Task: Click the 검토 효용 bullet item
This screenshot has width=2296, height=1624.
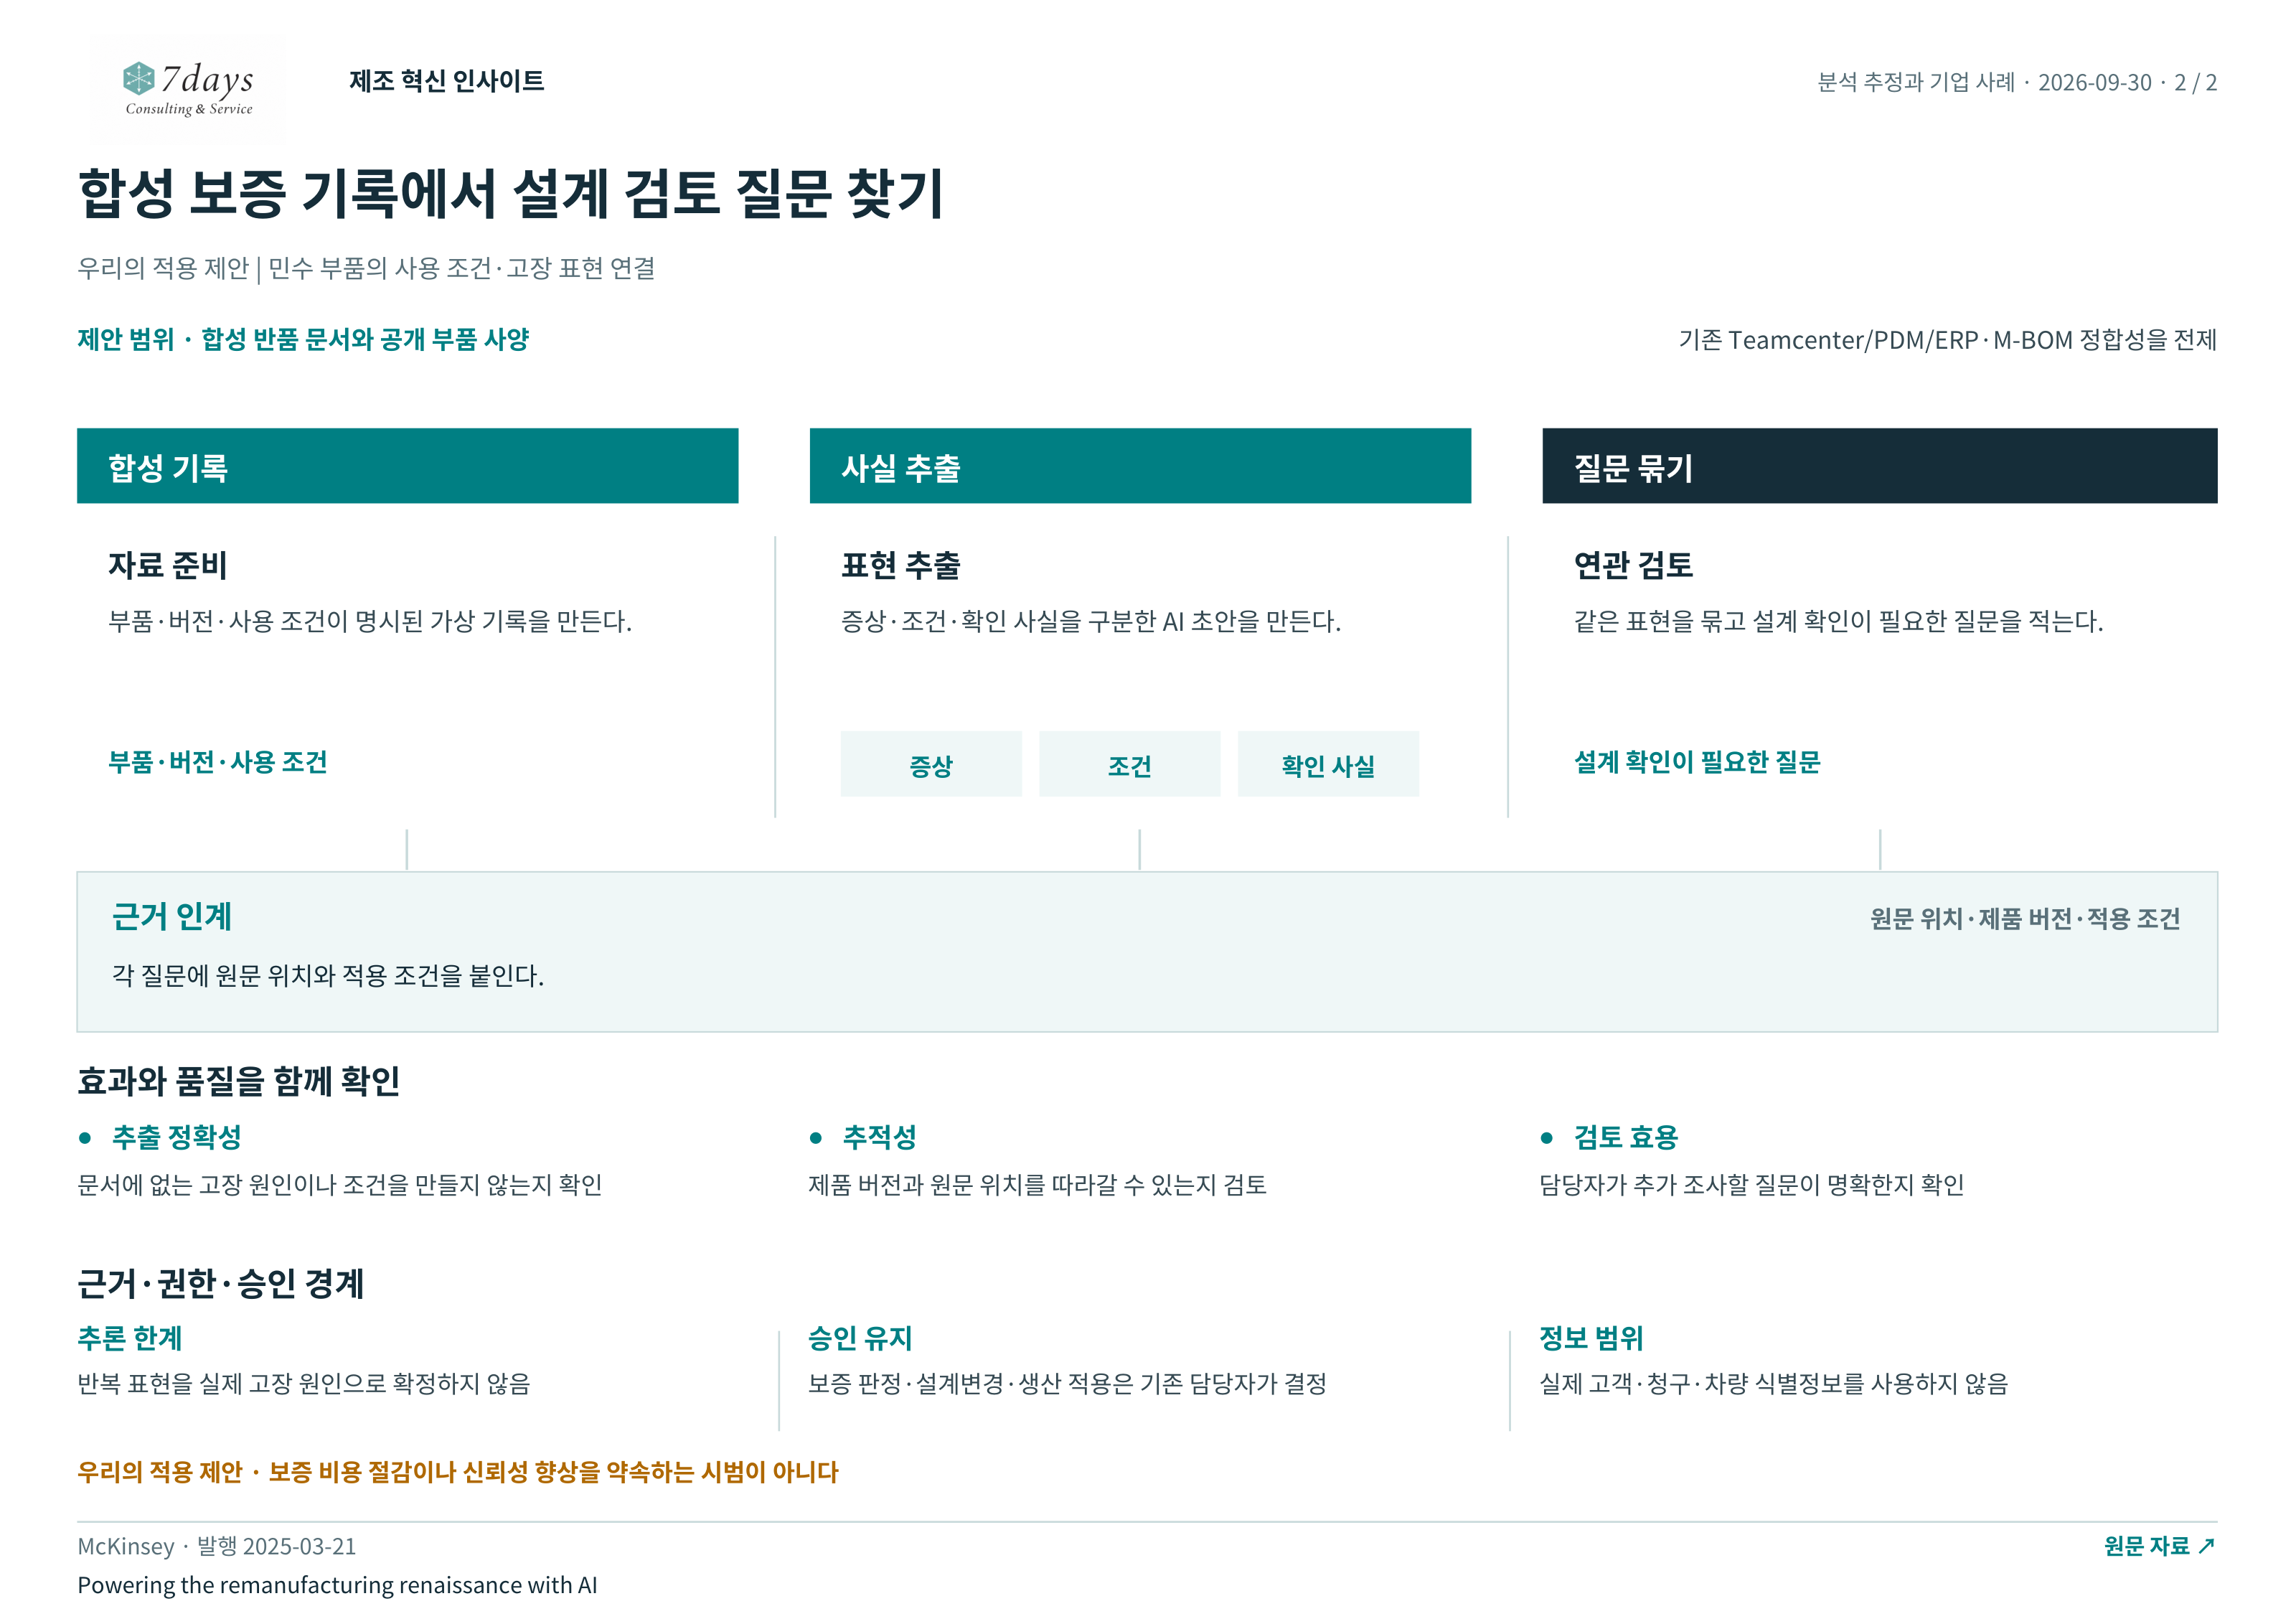Action: pos(1609,1137)
